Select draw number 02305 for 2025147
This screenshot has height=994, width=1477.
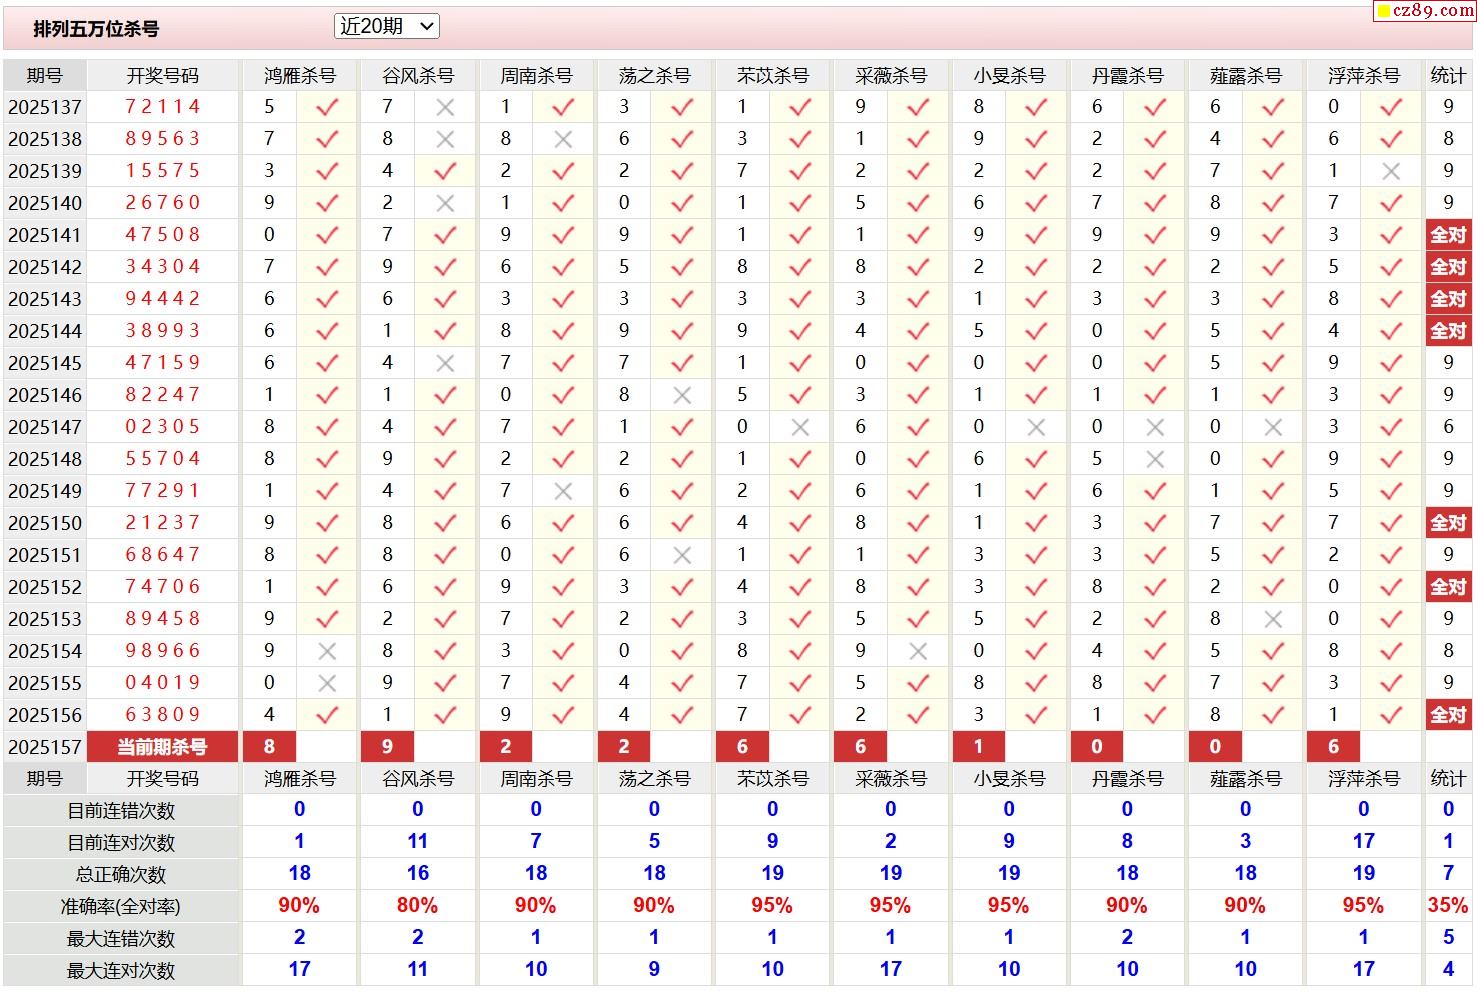point(163,427)
